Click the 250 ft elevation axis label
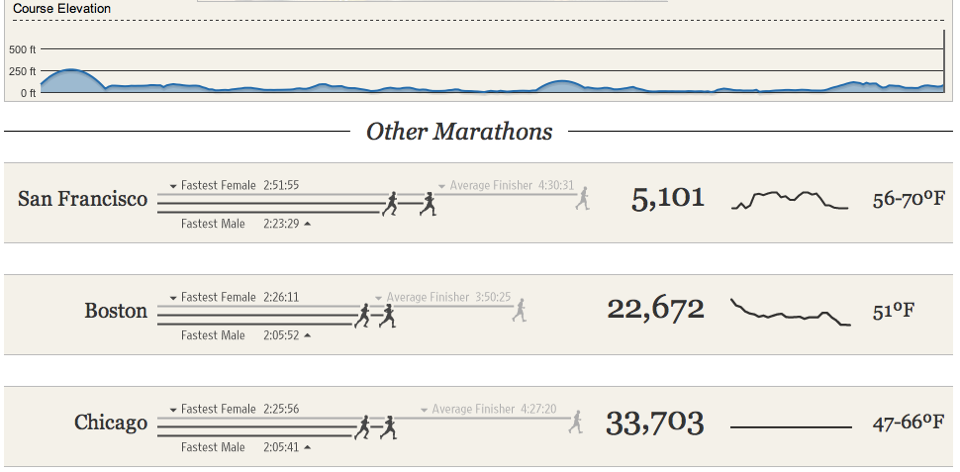Image resolution: width=960 pixels, height=472 pixels. [x=23, y=71]
